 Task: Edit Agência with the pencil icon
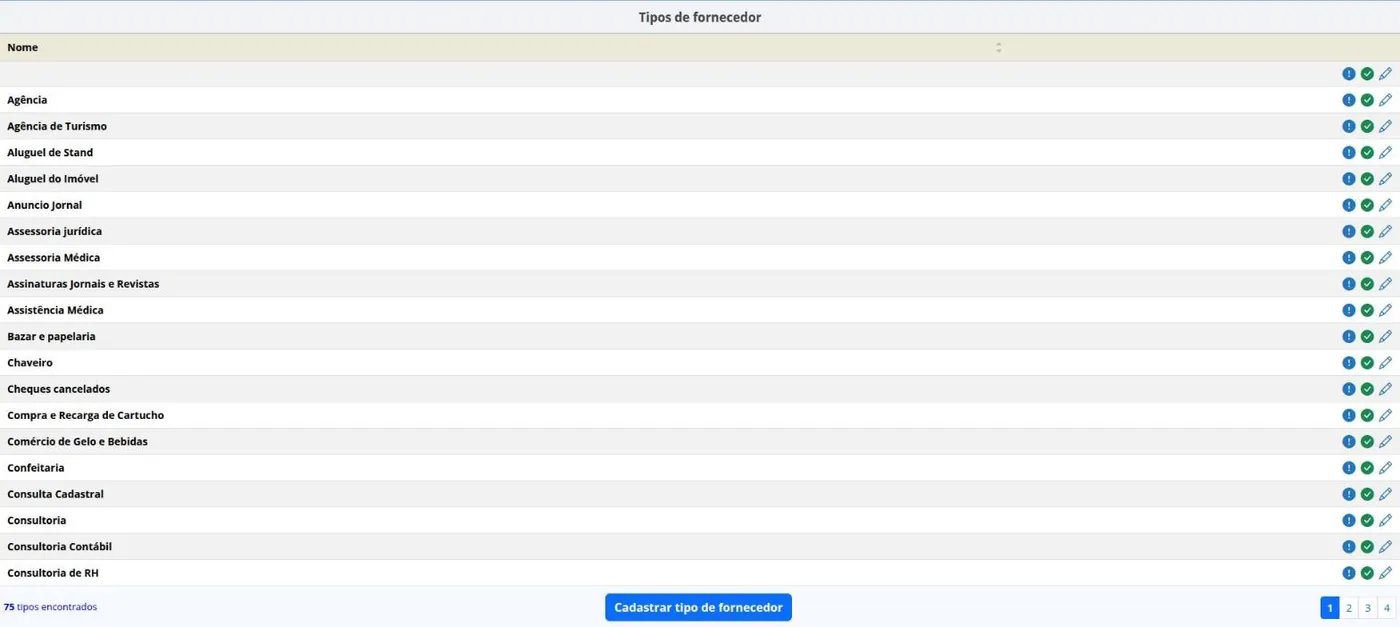click(1385, 100)
